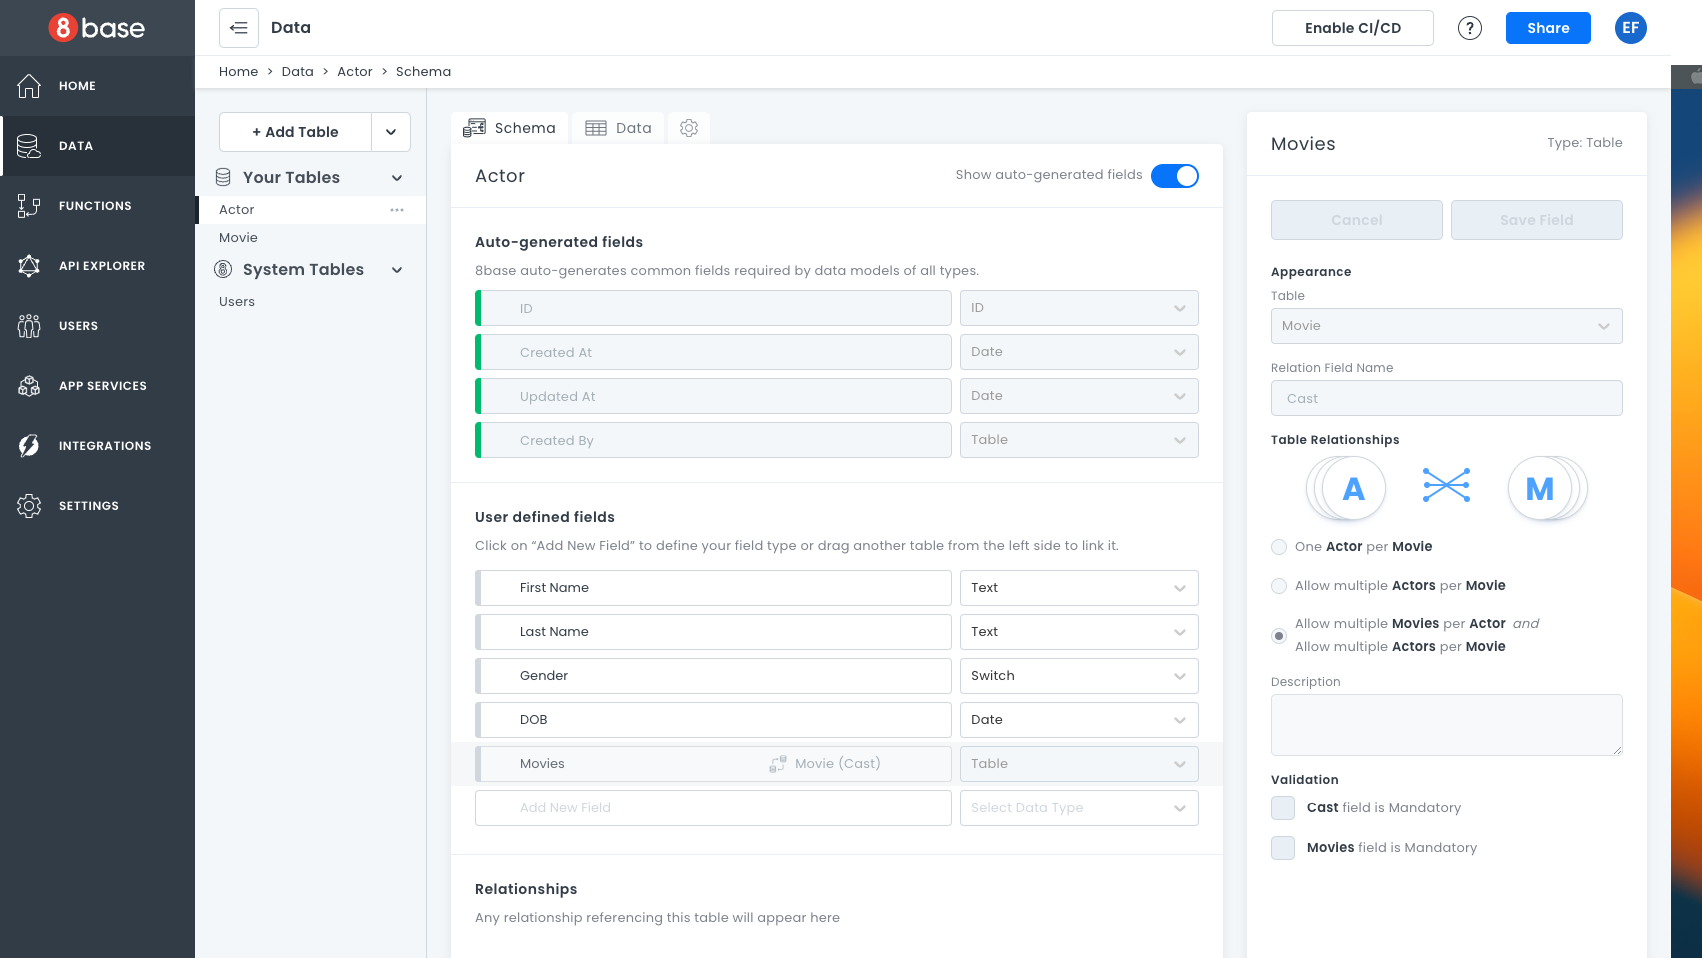Switch to the Data tab
Image resolution: width=1702 pixels, height=958 pixels.
tap(619, 128)
